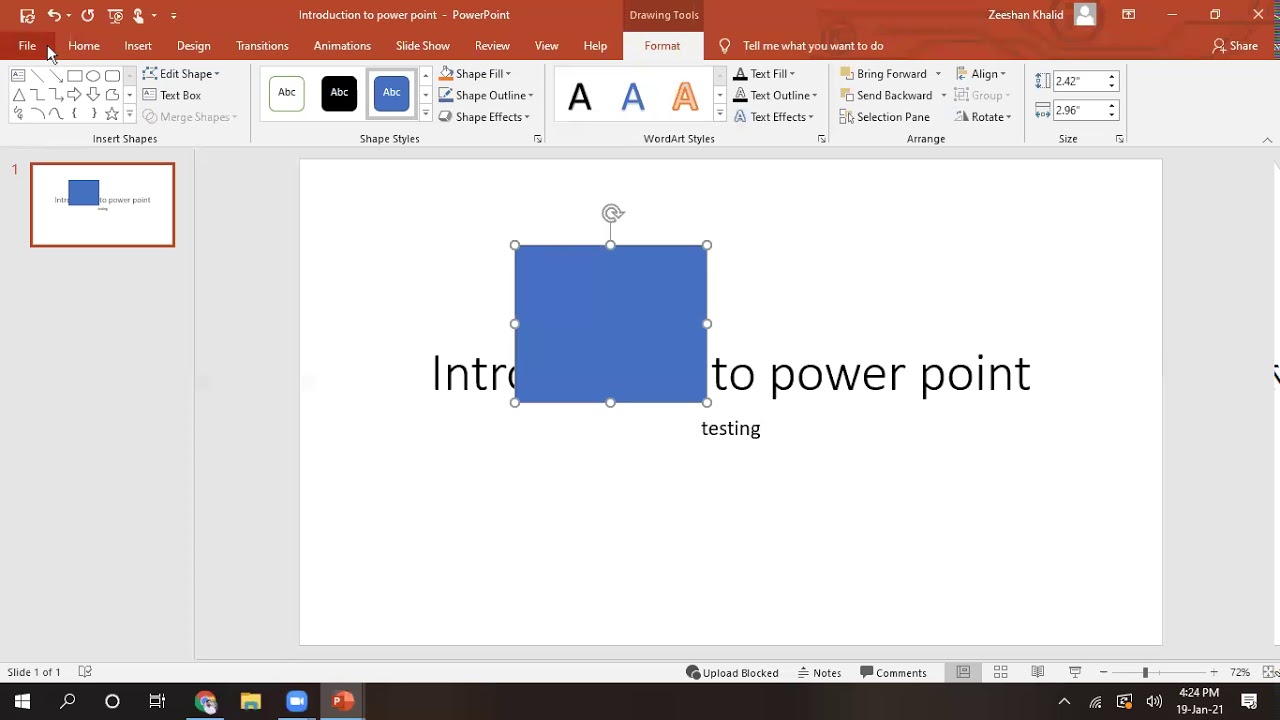
Task: Activate Normal view in status bar
Action: point(963,672)
